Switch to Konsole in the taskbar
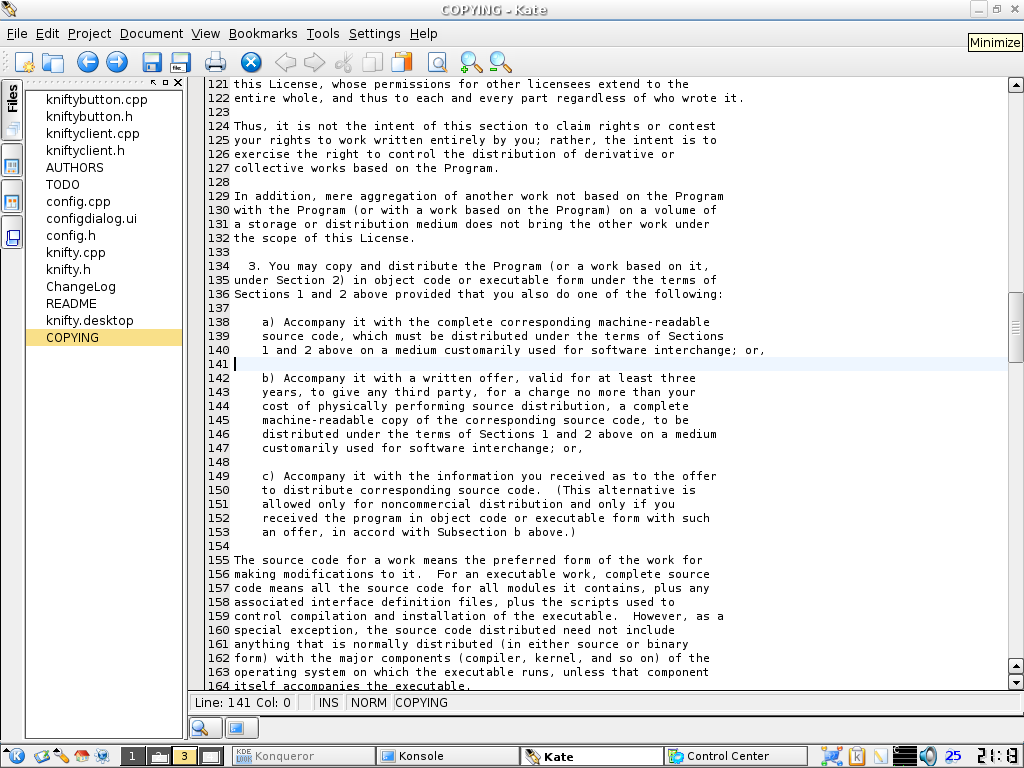 click(x=448, y=756)
